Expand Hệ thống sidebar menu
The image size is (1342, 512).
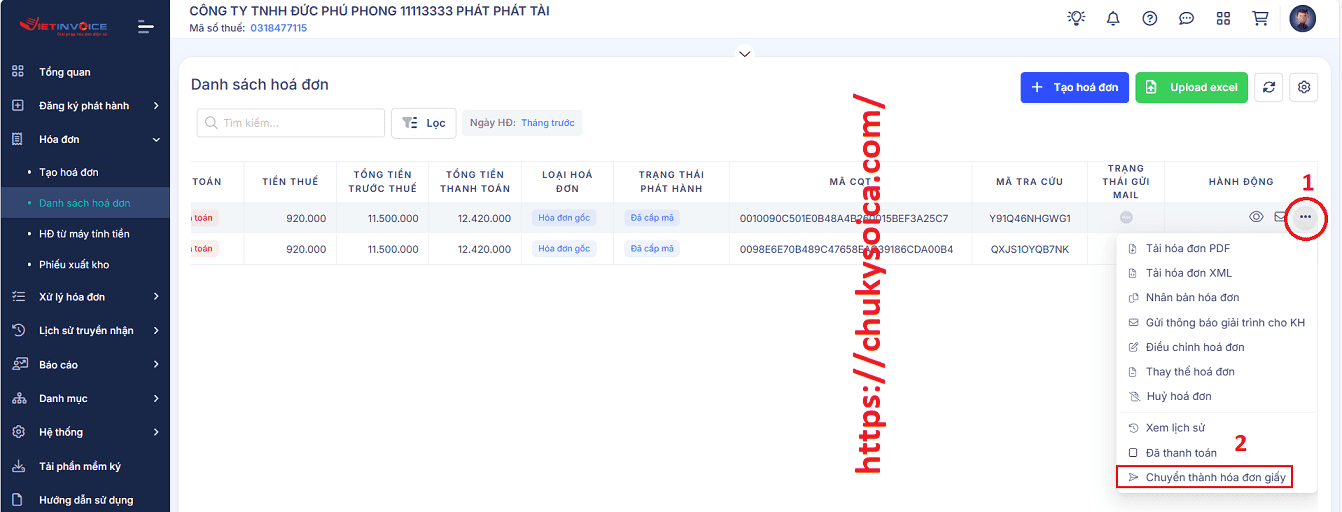tap(84, 432)
